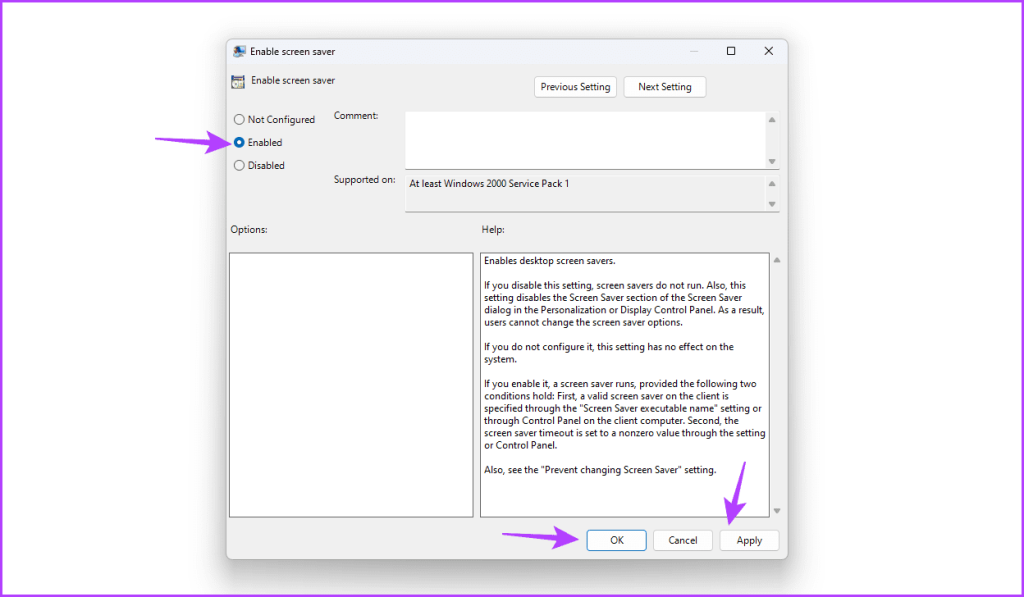Close the Enable screen saver dialog
The height and width of the screenshot is (597, 1024).
(768, 51)
